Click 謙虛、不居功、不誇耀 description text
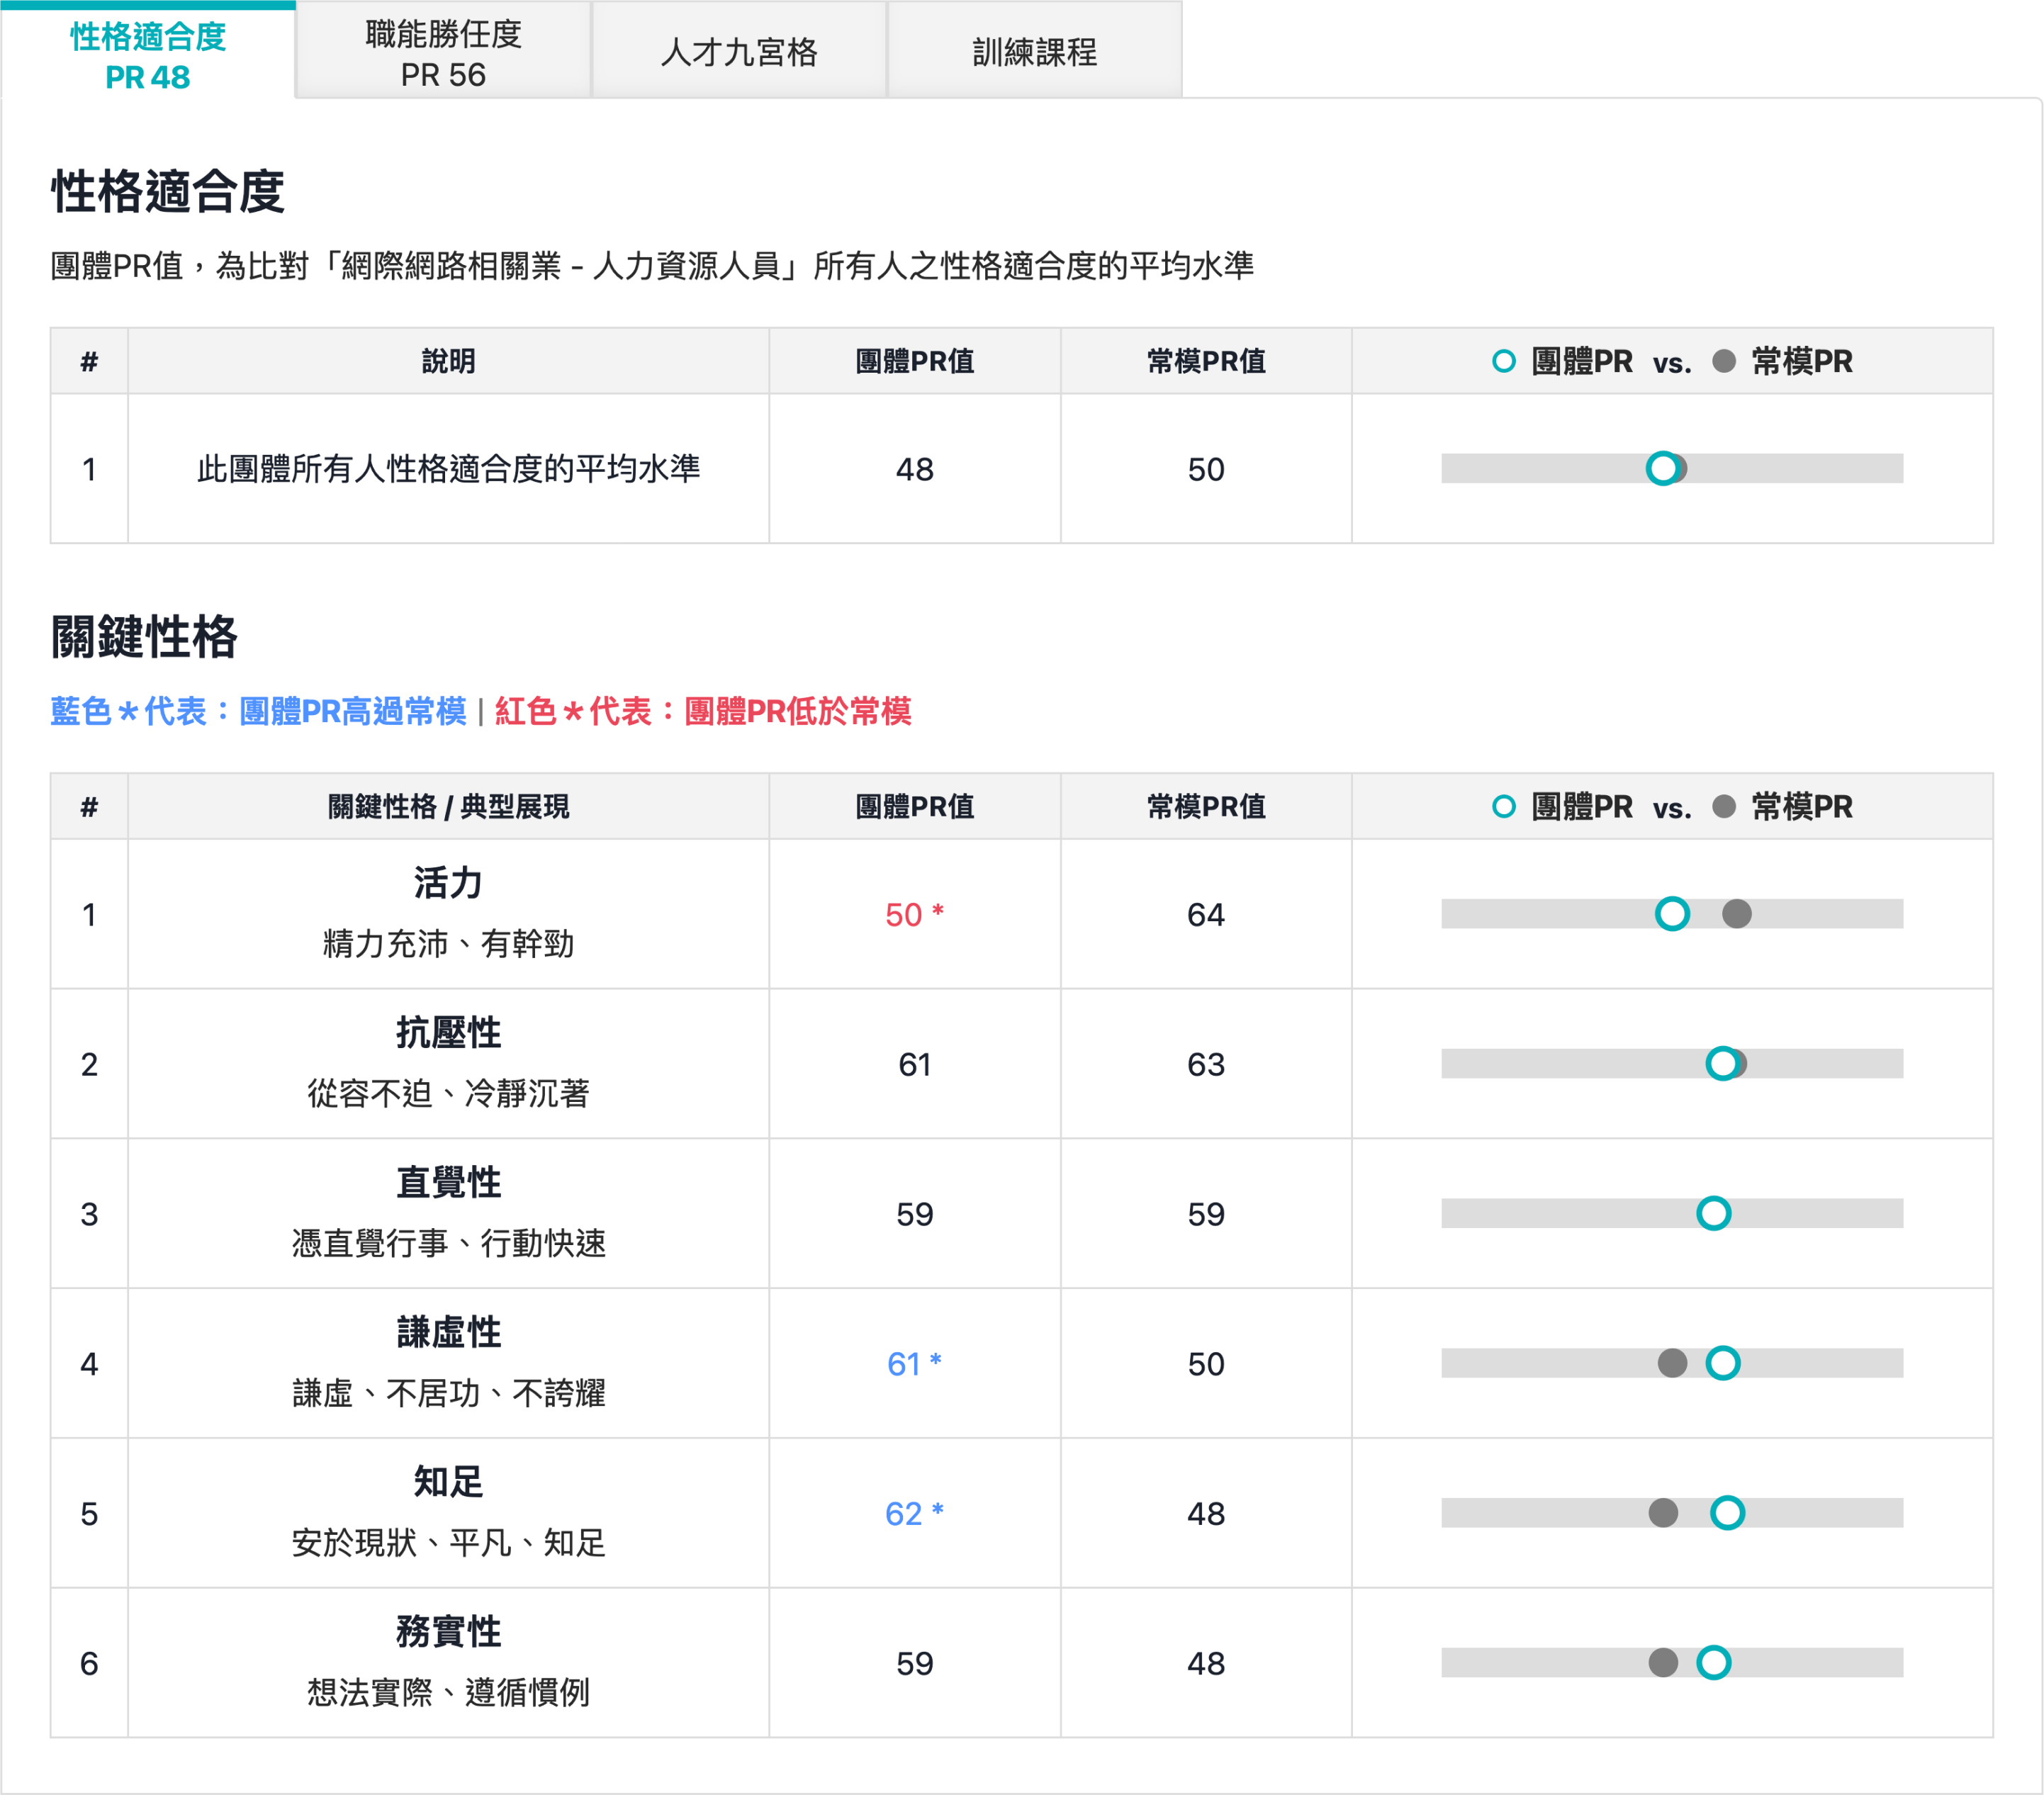The image size is (2044, 1795). tap(448, 1394)
